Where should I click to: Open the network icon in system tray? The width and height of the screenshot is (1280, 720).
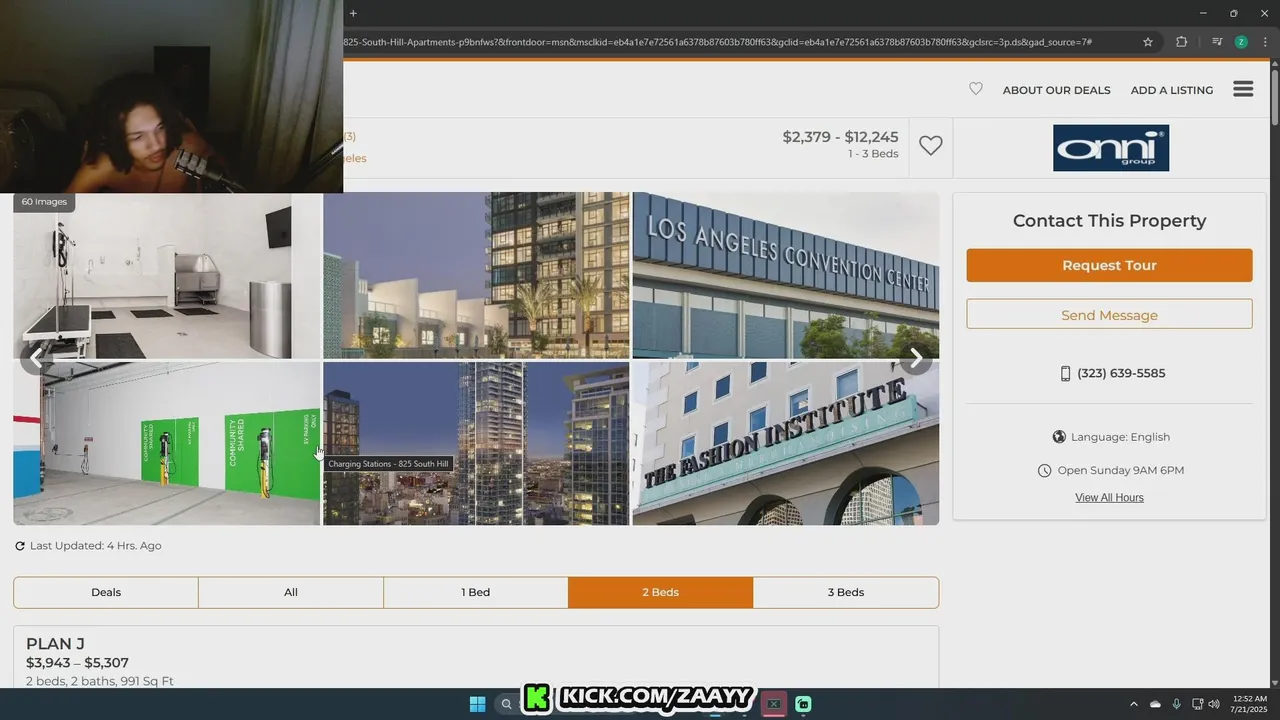[x=1197, y=704]
